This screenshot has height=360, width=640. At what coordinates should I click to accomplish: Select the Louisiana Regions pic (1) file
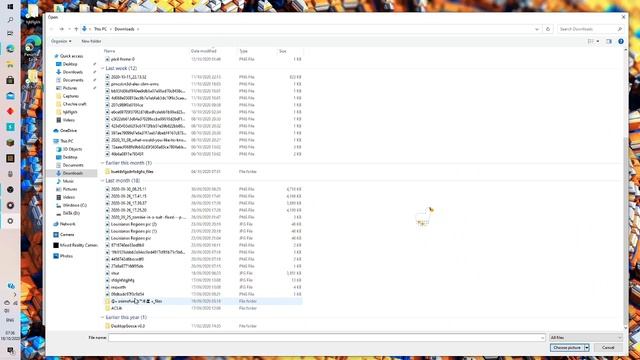(x=203, y=231)
